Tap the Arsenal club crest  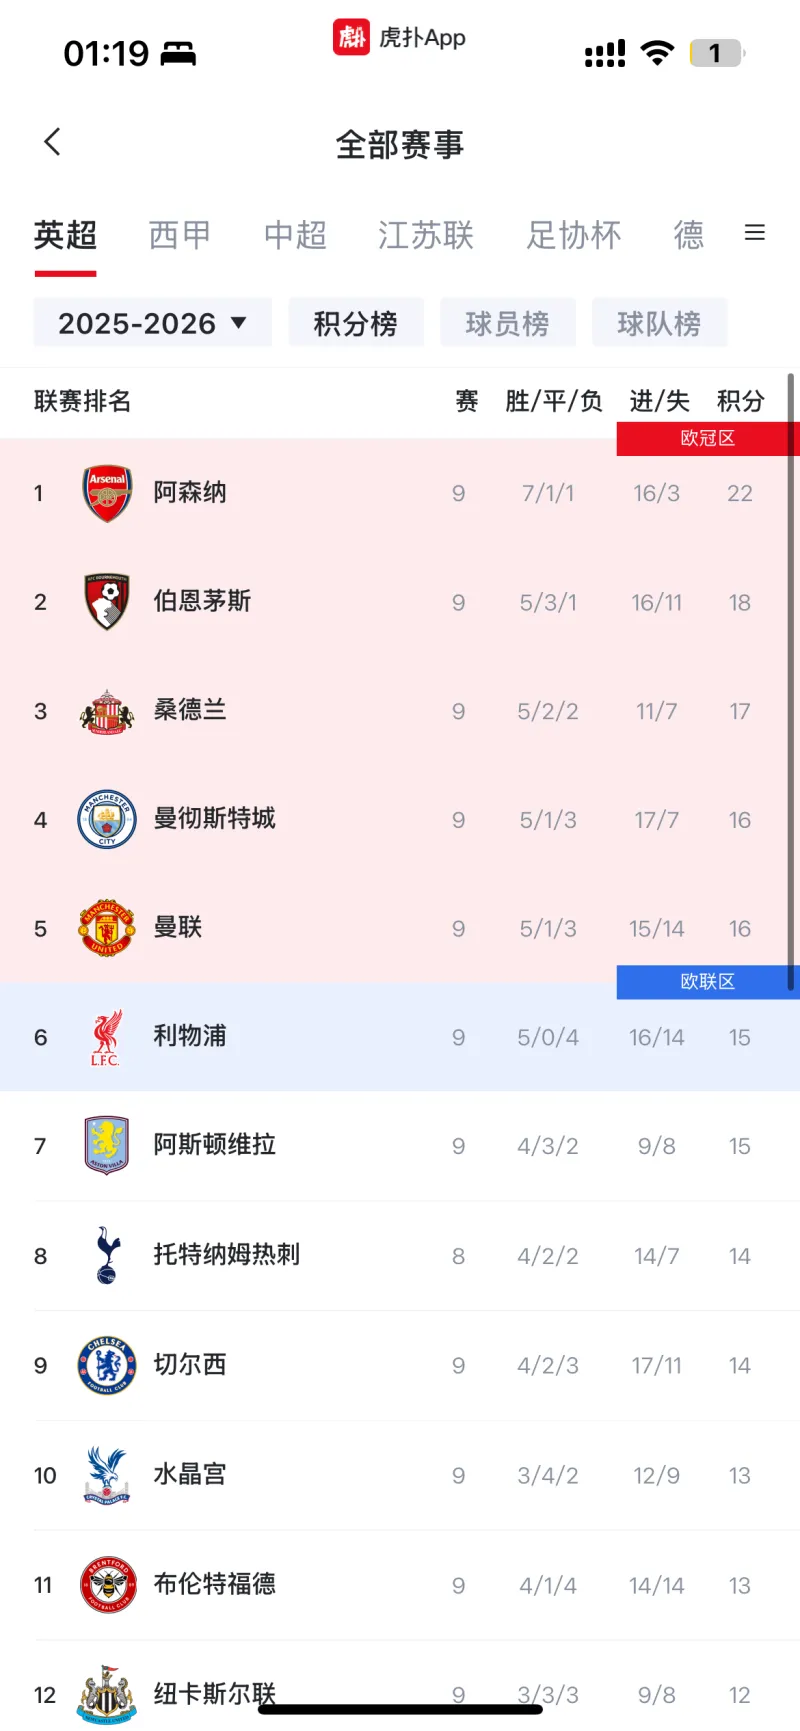tap(107, 493)
